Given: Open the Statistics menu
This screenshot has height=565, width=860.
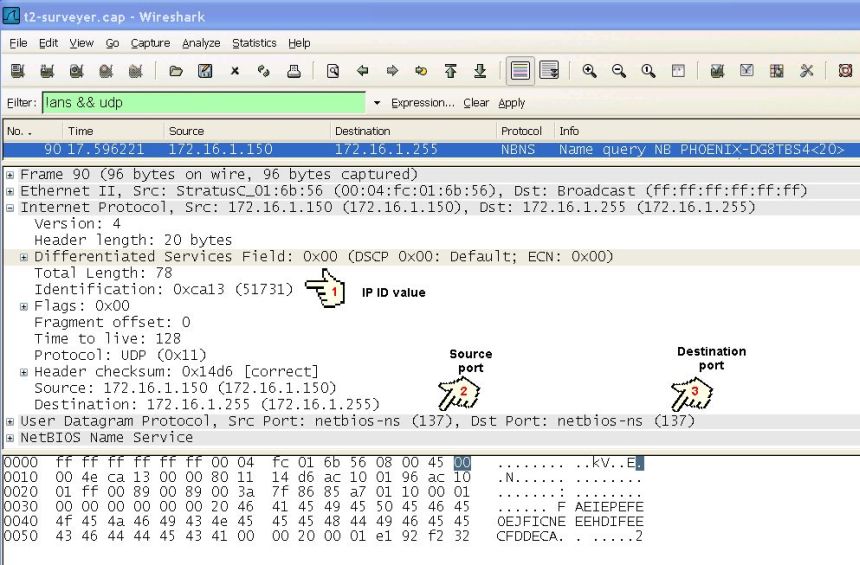Looking at the screenshot, I should coord(254,43).
